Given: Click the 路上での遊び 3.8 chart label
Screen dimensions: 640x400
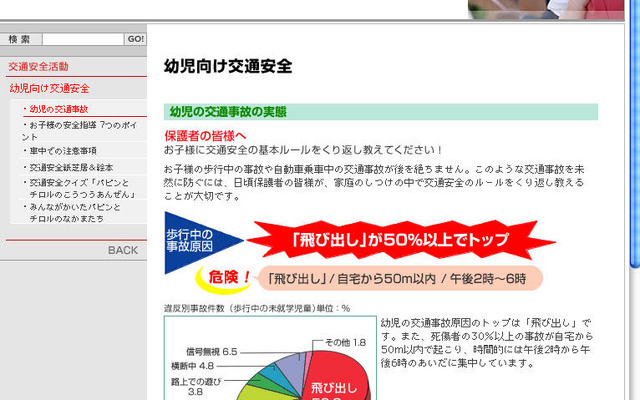Looking at the screenshot, I should click(x=196, y=386).
